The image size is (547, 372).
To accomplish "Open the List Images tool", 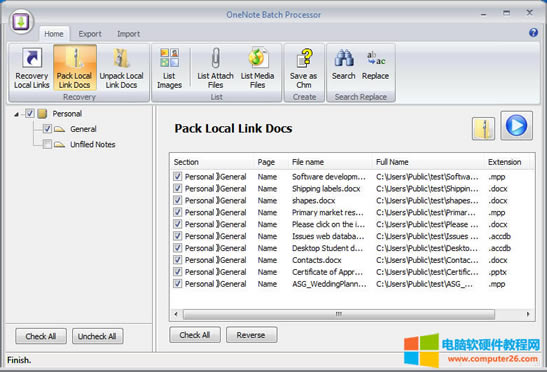I will 169,68.
